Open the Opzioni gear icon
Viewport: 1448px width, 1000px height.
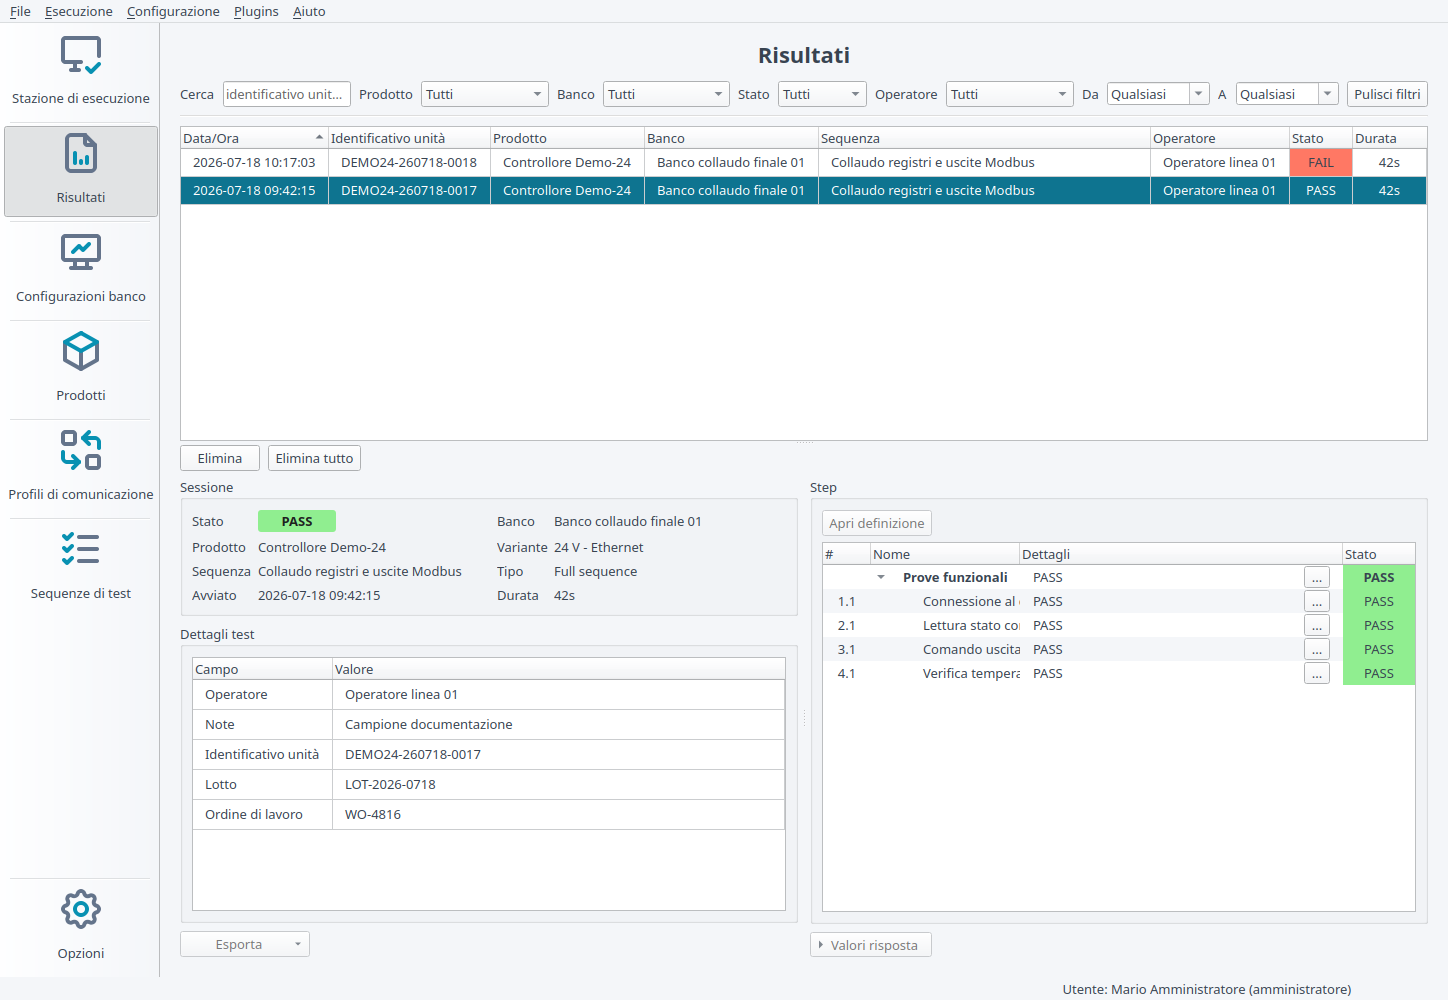coord(81,909)
